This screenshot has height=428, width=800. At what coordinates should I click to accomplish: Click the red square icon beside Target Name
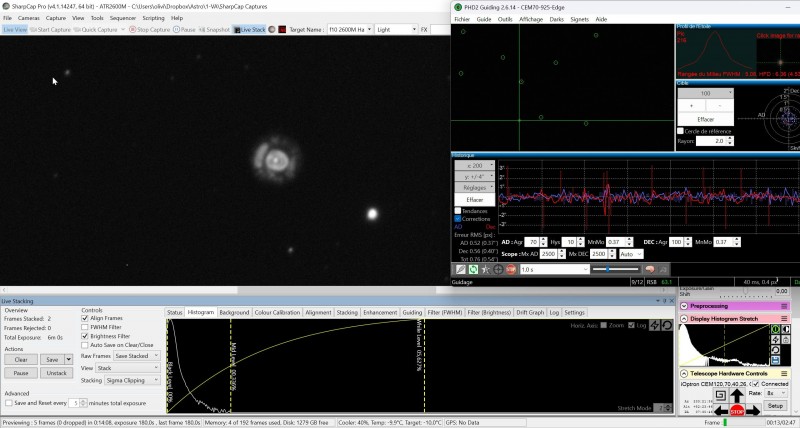282,30
